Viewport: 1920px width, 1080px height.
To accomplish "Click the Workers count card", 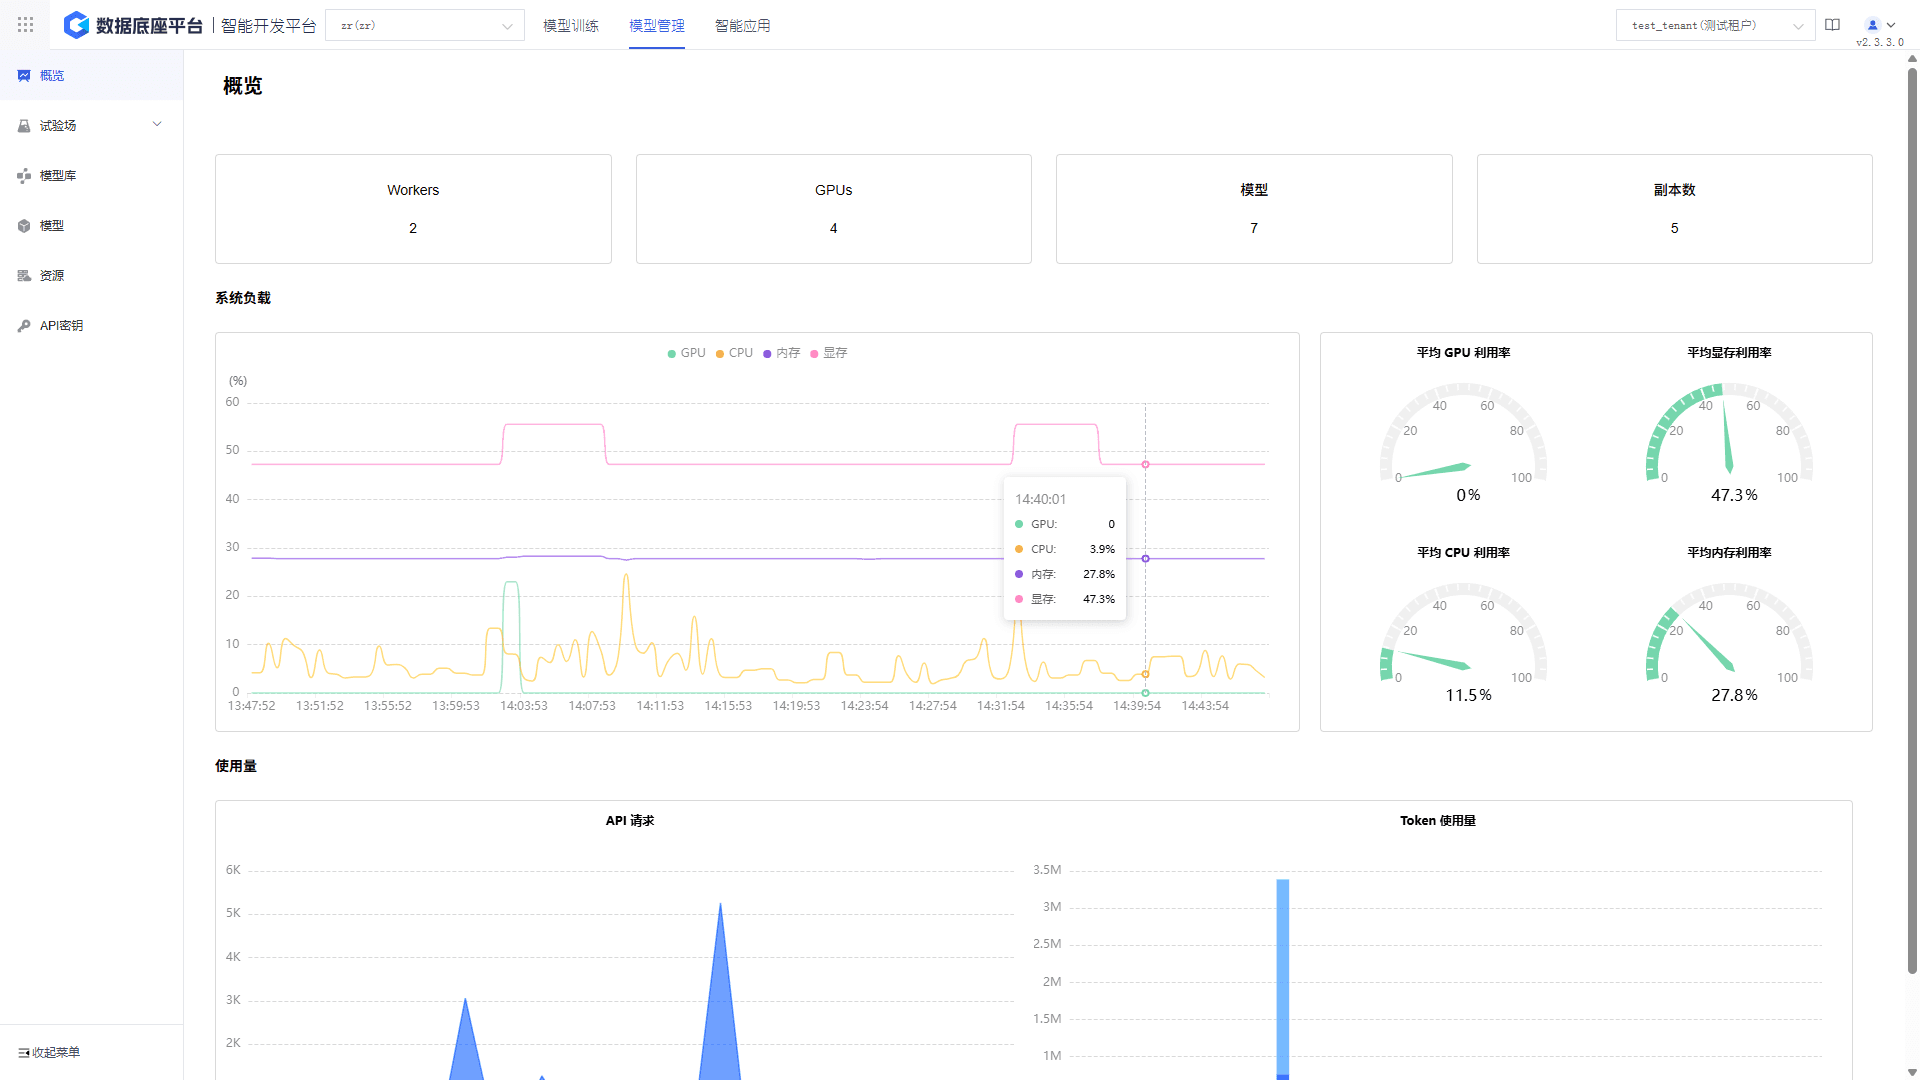I will click(x=413, y=209).
